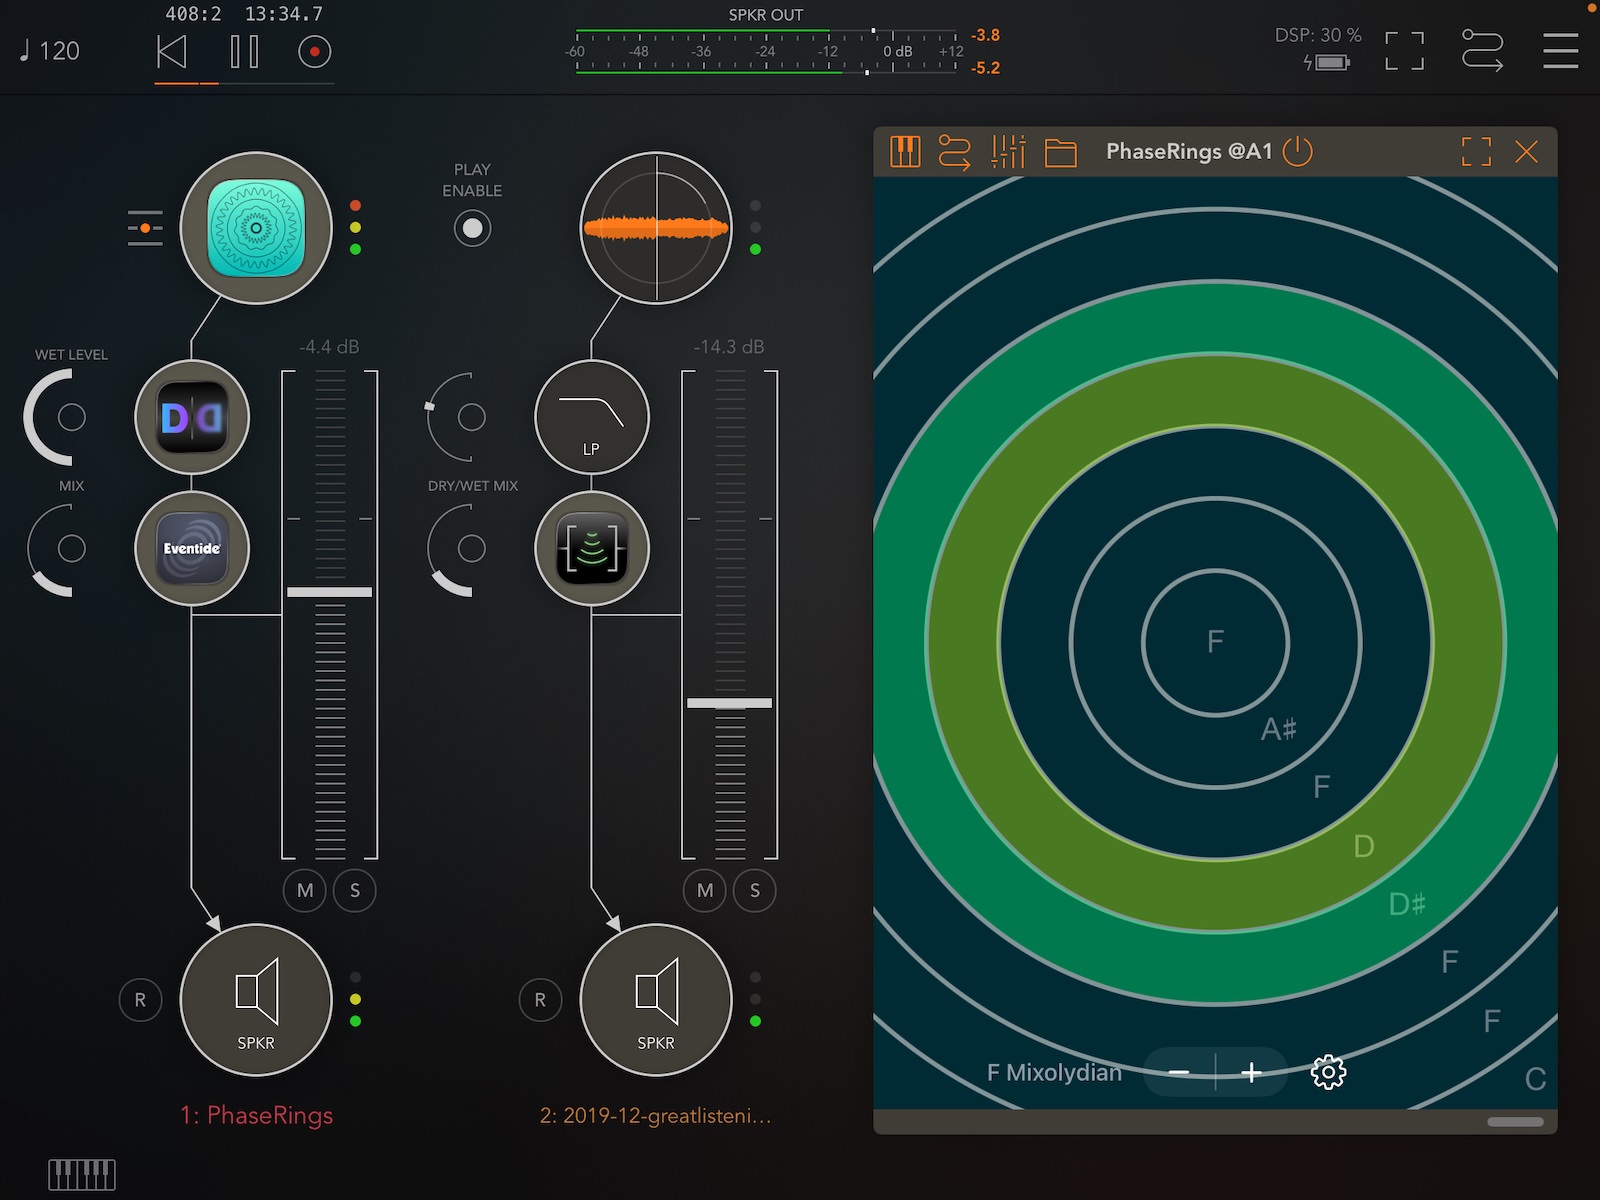Adjust the low-pass filter cutoff knob
This screenshot has width=1600, height=1200.
(x=471, y=417)
